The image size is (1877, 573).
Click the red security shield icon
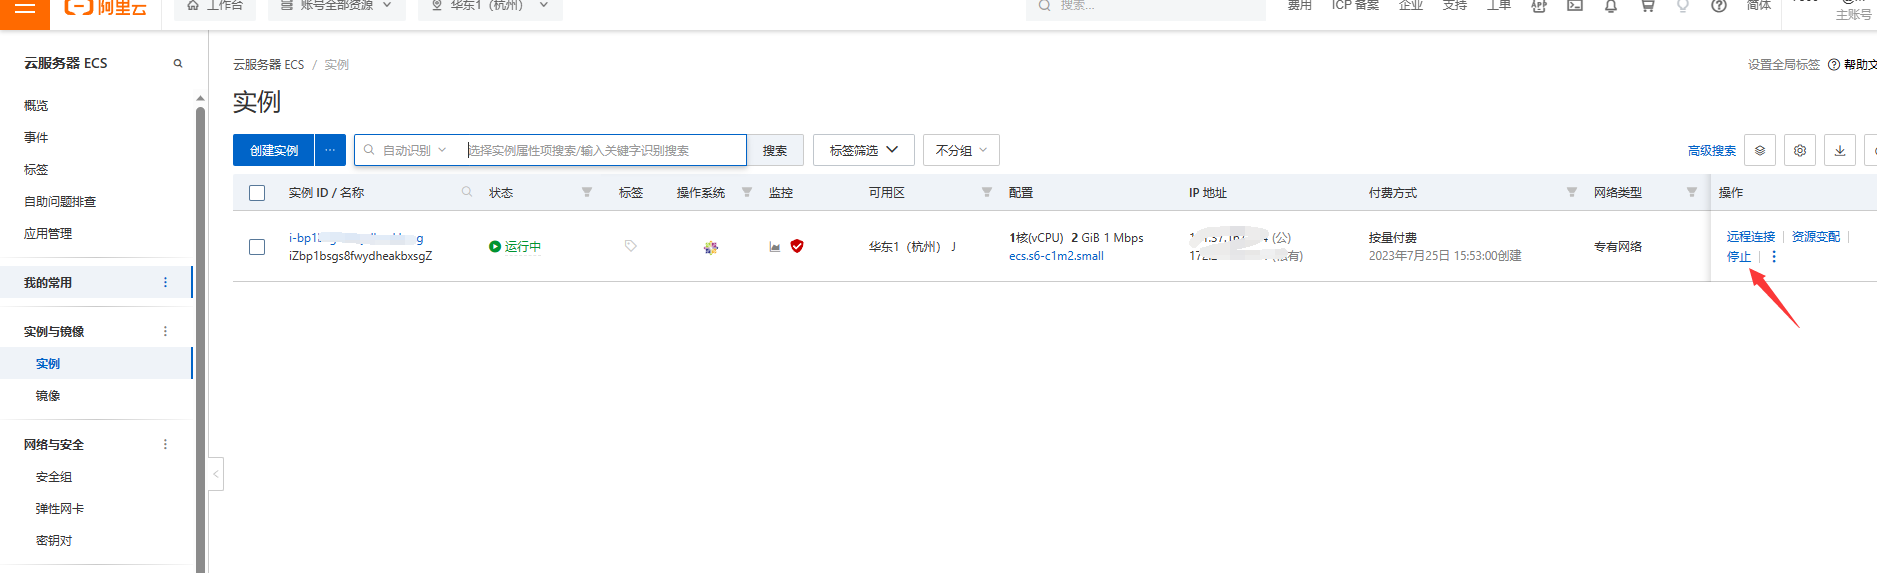point(797,246)
